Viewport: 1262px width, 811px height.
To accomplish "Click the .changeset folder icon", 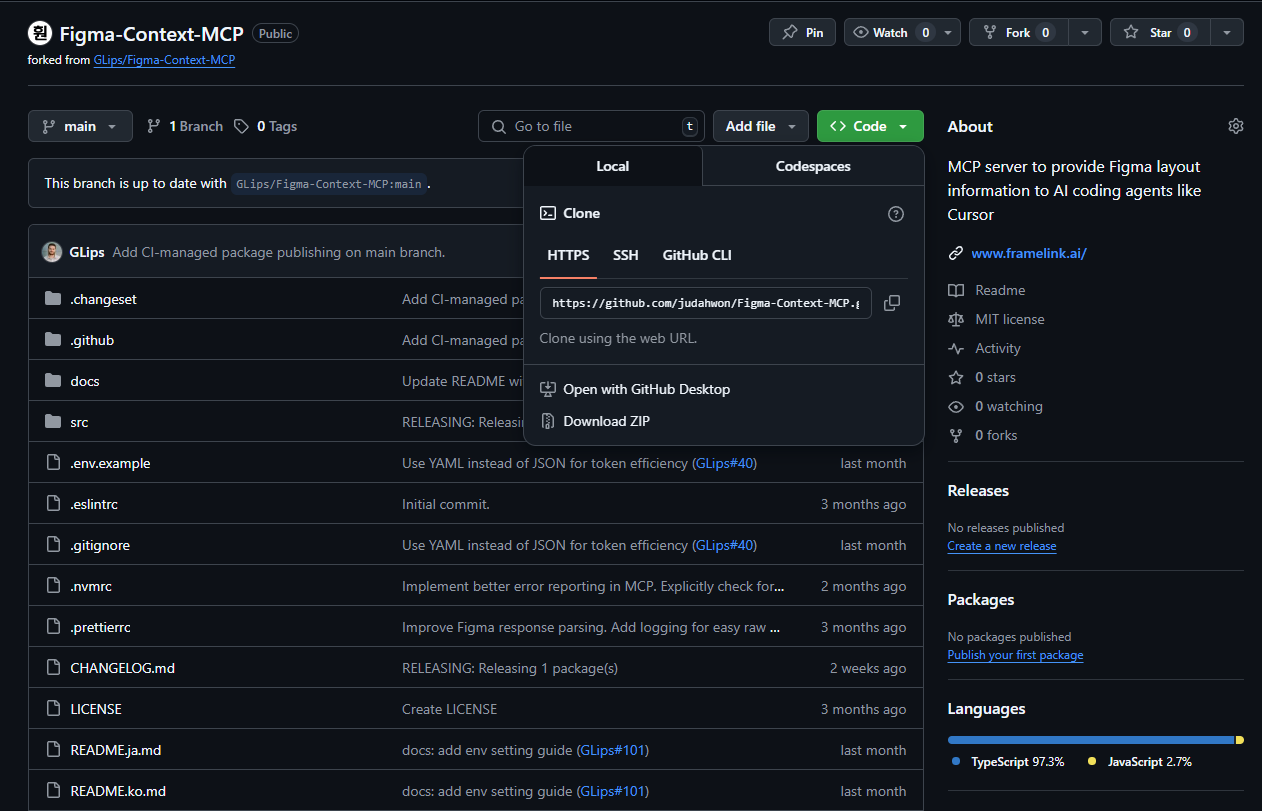I will point(53,299).
